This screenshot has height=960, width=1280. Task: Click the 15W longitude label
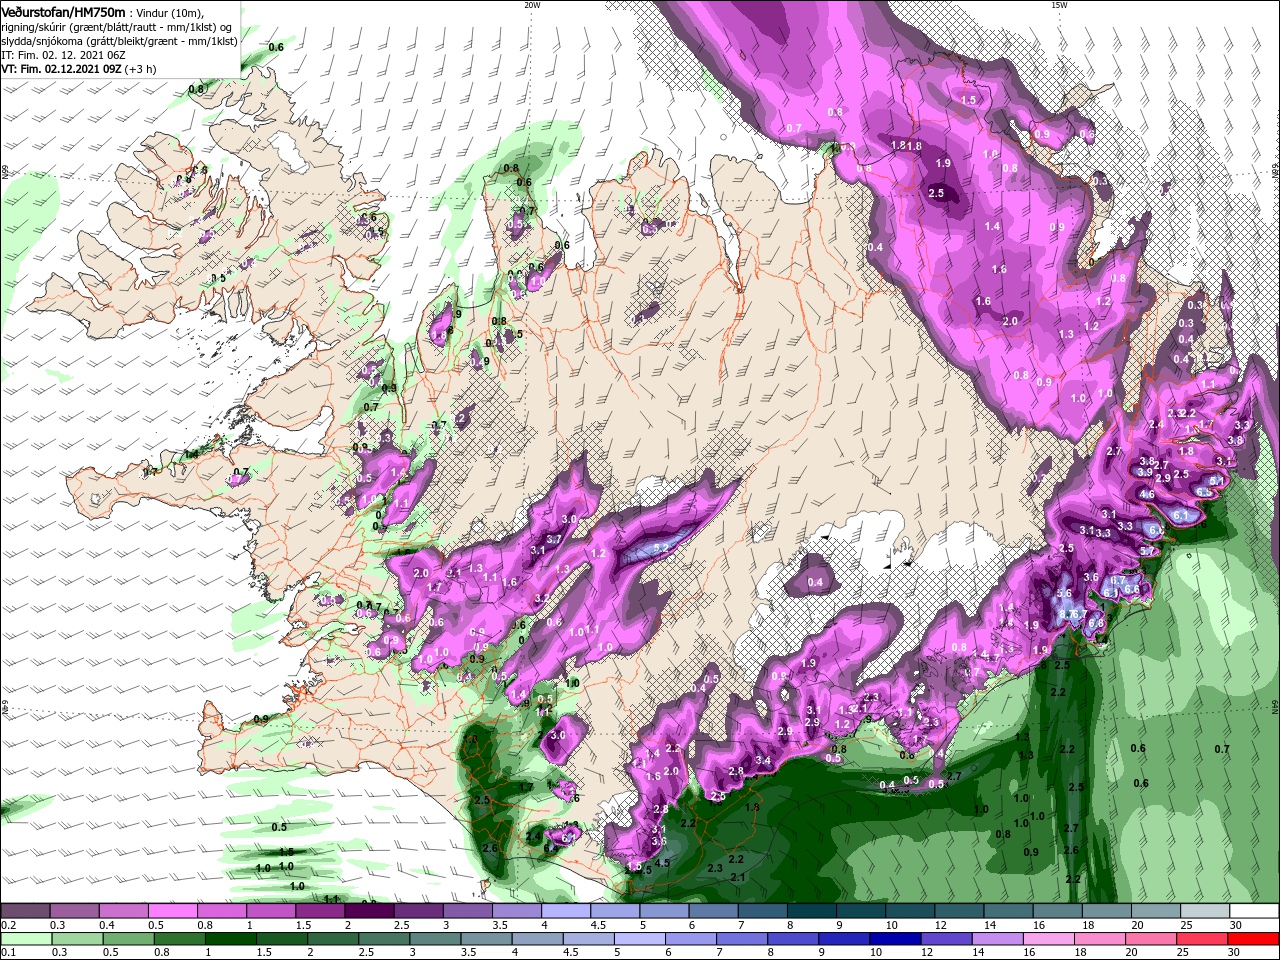1059,5
